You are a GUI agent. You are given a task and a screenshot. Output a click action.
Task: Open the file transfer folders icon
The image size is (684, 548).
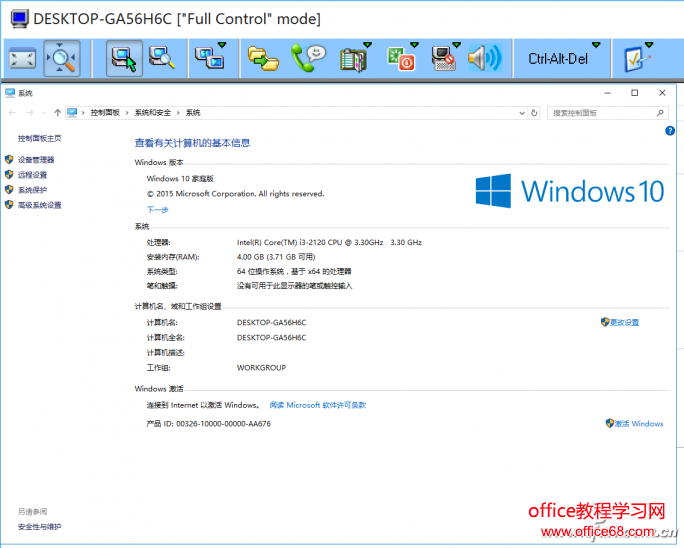coord(263,59)
